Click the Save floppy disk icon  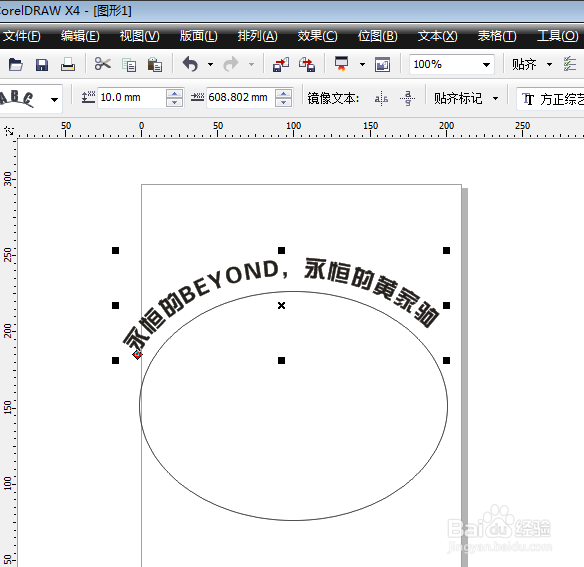(42, 64)
